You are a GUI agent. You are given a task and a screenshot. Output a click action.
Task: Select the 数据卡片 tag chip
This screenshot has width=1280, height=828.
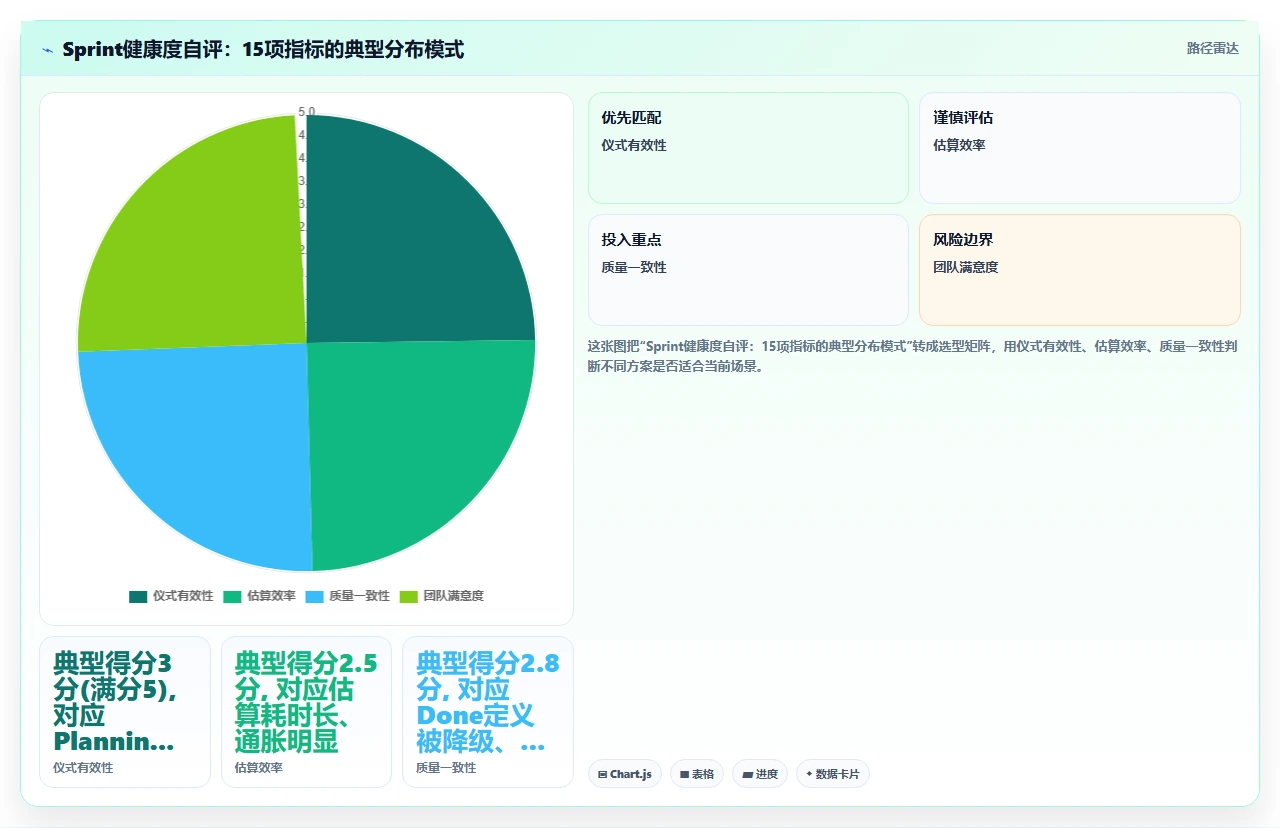(x=833, y=774)
